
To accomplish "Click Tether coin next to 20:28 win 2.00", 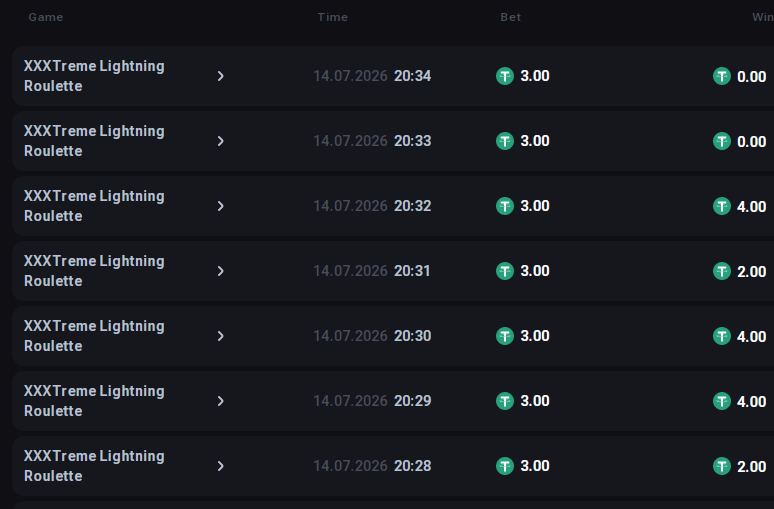I will (x=721, y=466).
